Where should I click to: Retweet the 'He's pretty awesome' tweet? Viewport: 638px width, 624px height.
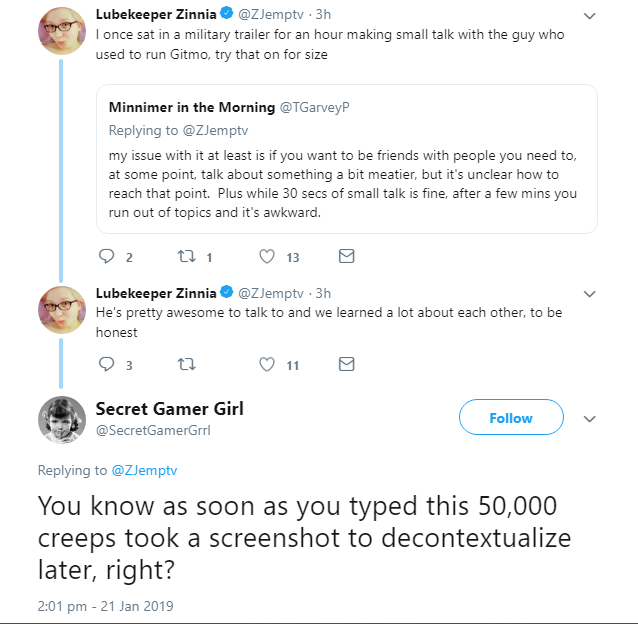(x=187, y=364)
